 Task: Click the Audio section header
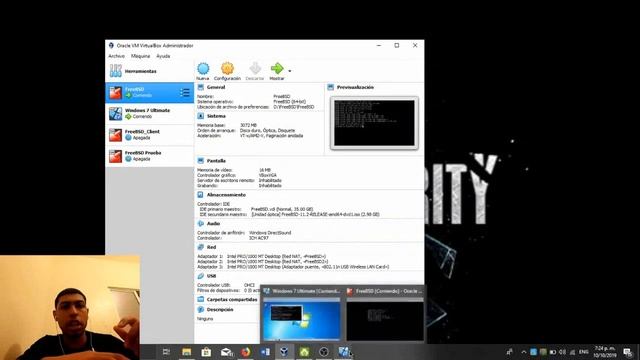point(213,224)
